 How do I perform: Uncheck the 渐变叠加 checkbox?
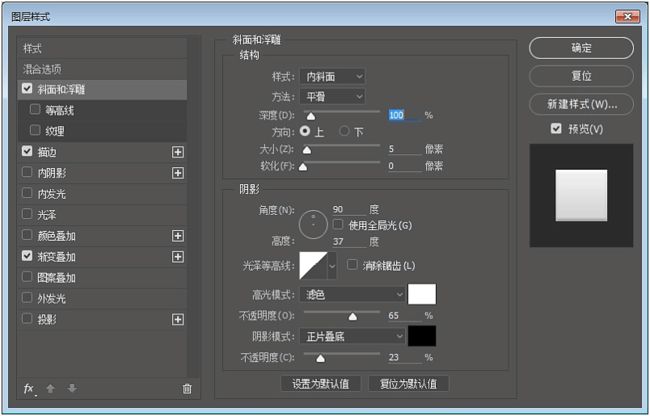point(27,256)
